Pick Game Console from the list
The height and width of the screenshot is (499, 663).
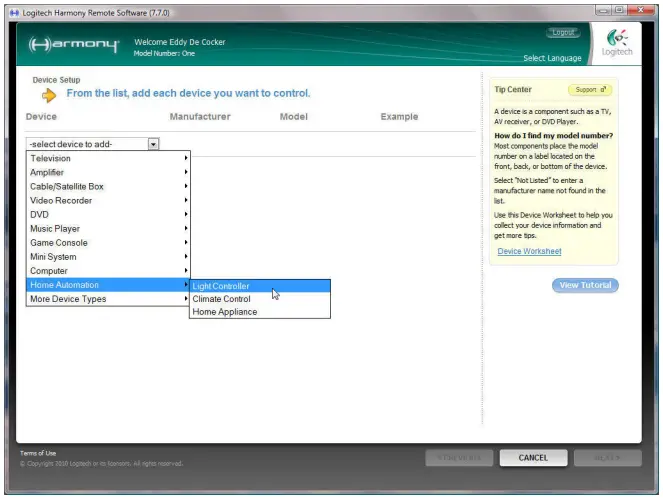coord(108,243)
